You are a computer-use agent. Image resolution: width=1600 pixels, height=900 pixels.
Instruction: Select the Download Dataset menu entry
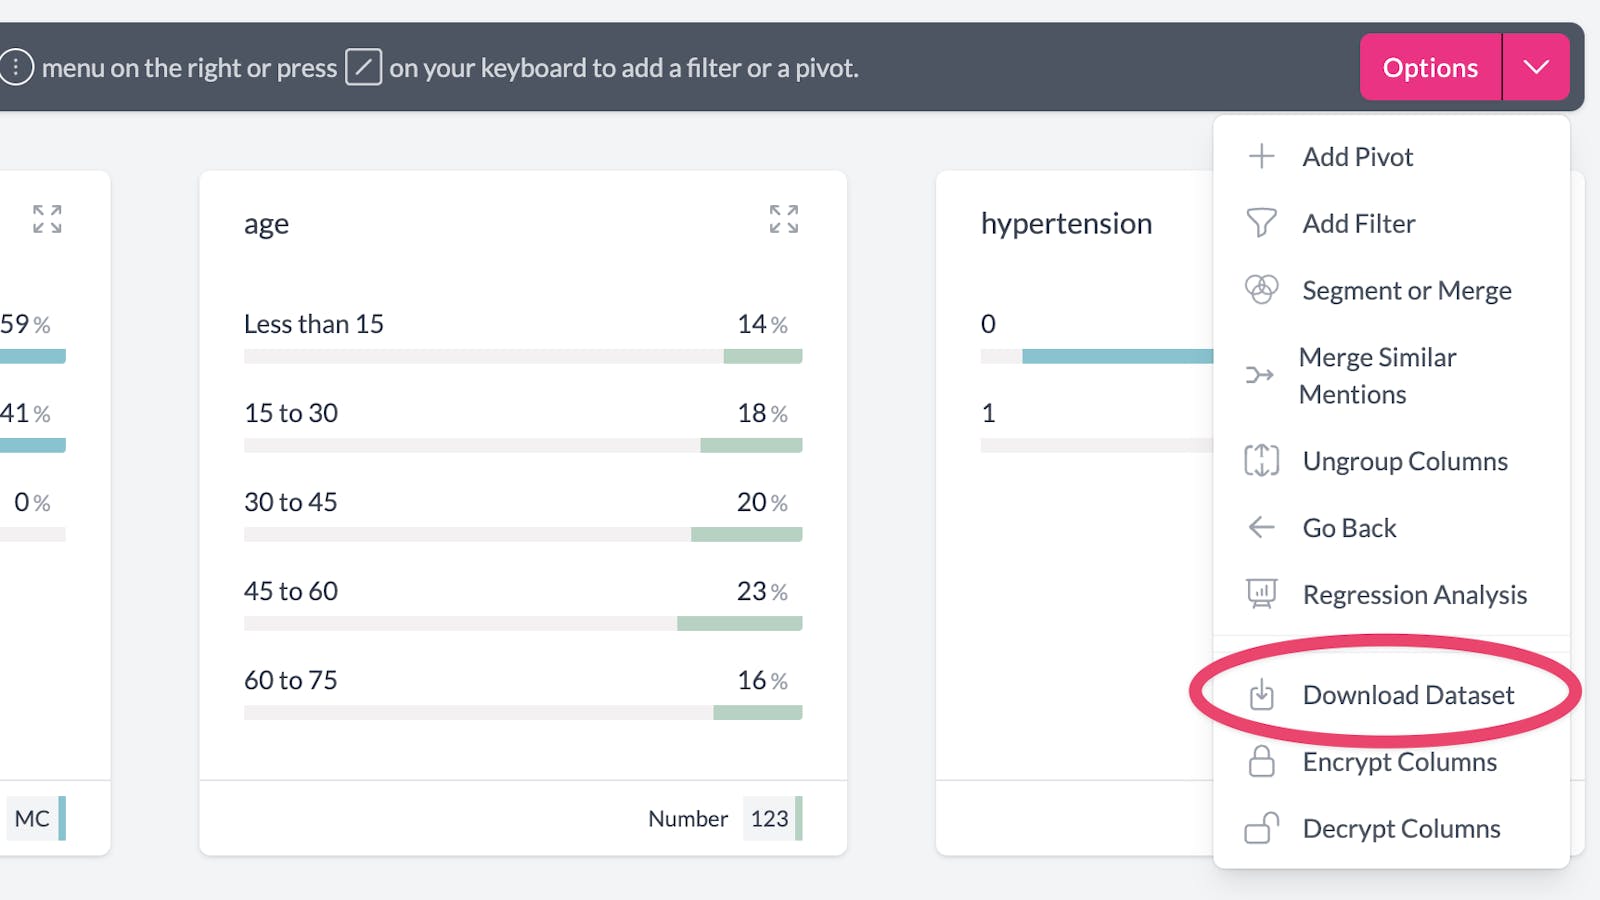point(1408,695)
